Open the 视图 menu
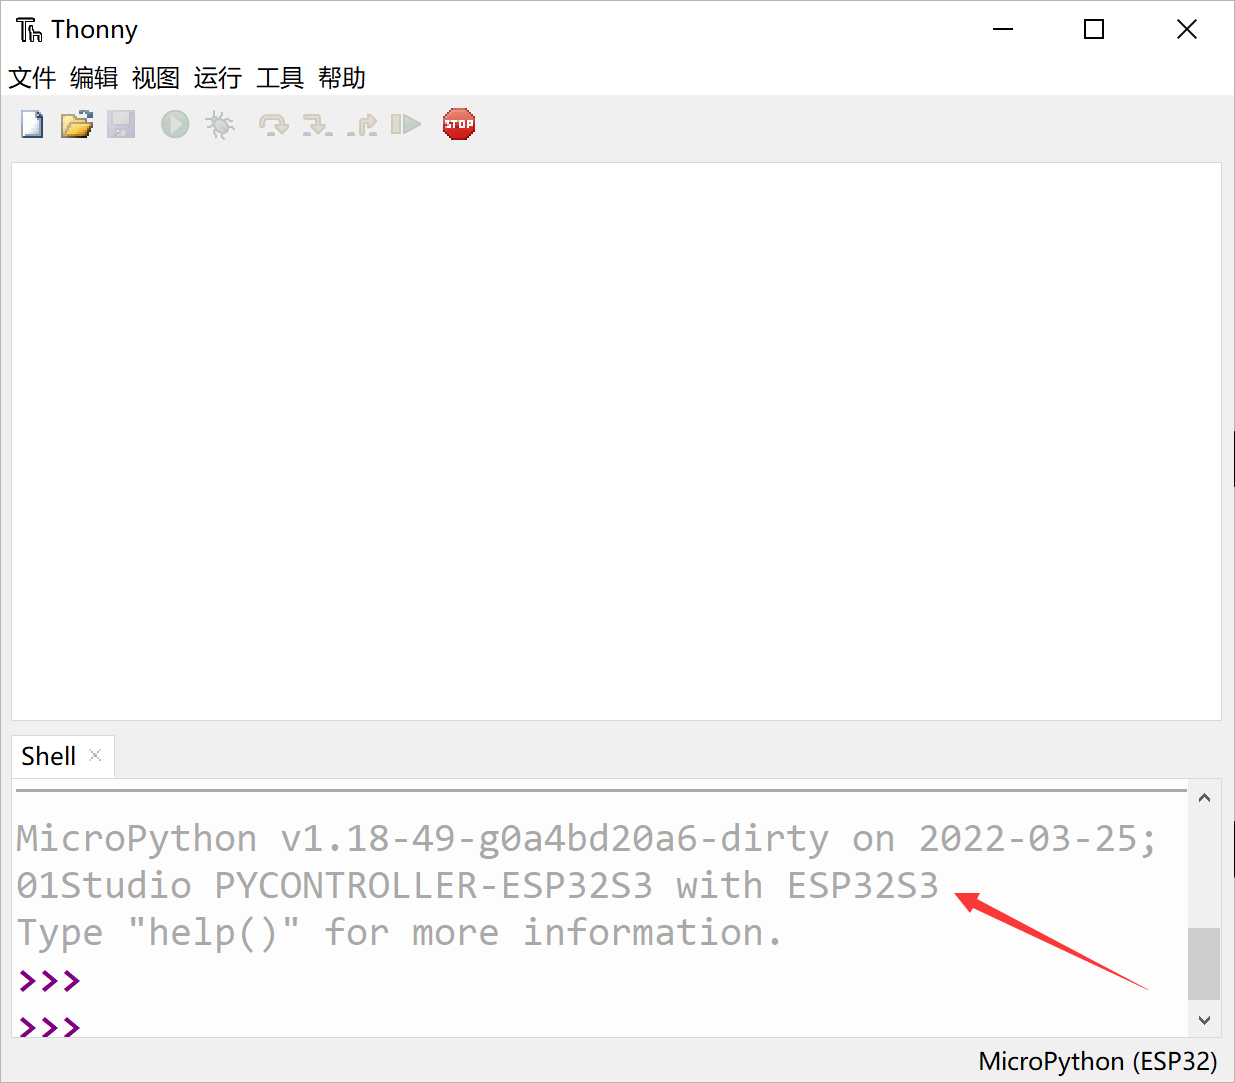 pos(156,78)
